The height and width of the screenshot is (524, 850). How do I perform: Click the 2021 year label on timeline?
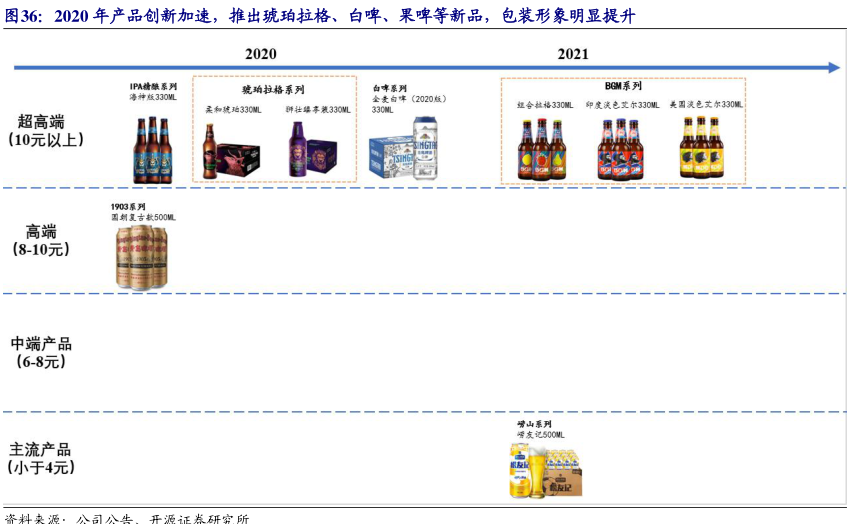[573, 53]
